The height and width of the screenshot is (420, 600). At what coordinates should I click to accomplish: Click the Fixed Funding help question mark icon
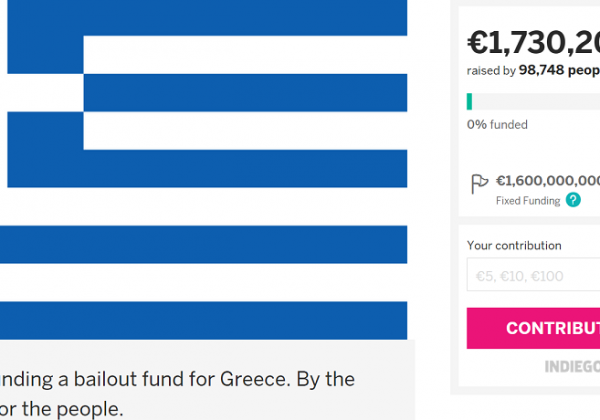click(573, 200)
